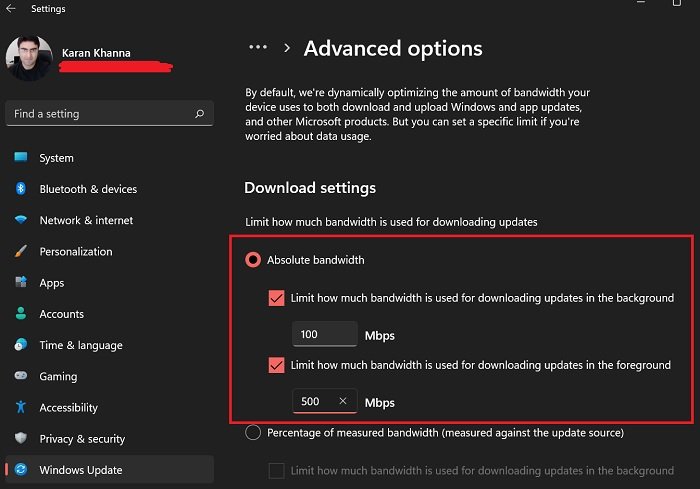Open the Windows Update section
The width and height of the screenshot is (700, 489).
click(80, 470)
